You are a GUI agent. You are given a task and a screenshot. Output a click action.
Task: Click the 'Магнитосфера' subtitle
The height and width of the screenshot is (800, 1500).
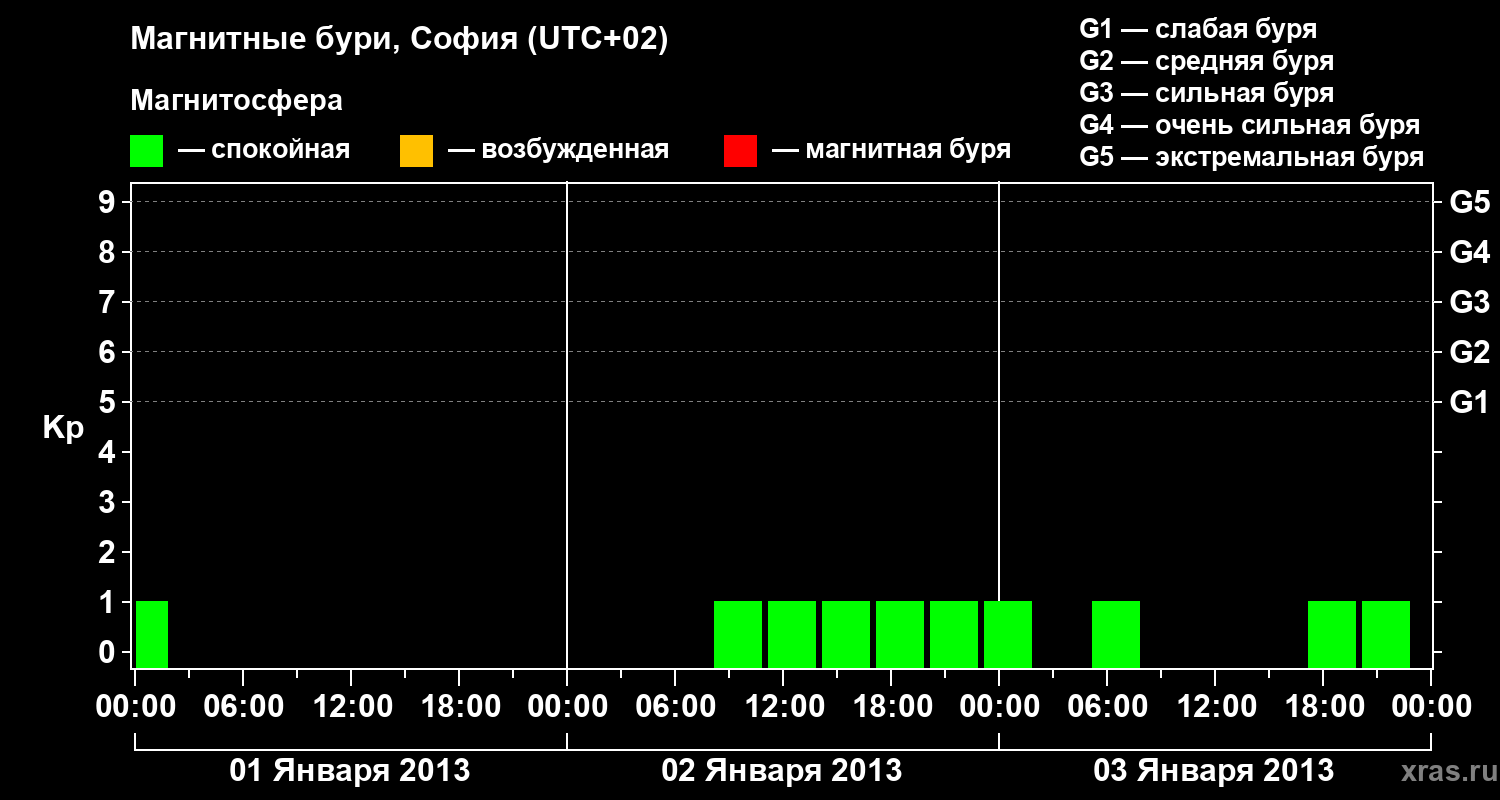(x=236, y=101)
